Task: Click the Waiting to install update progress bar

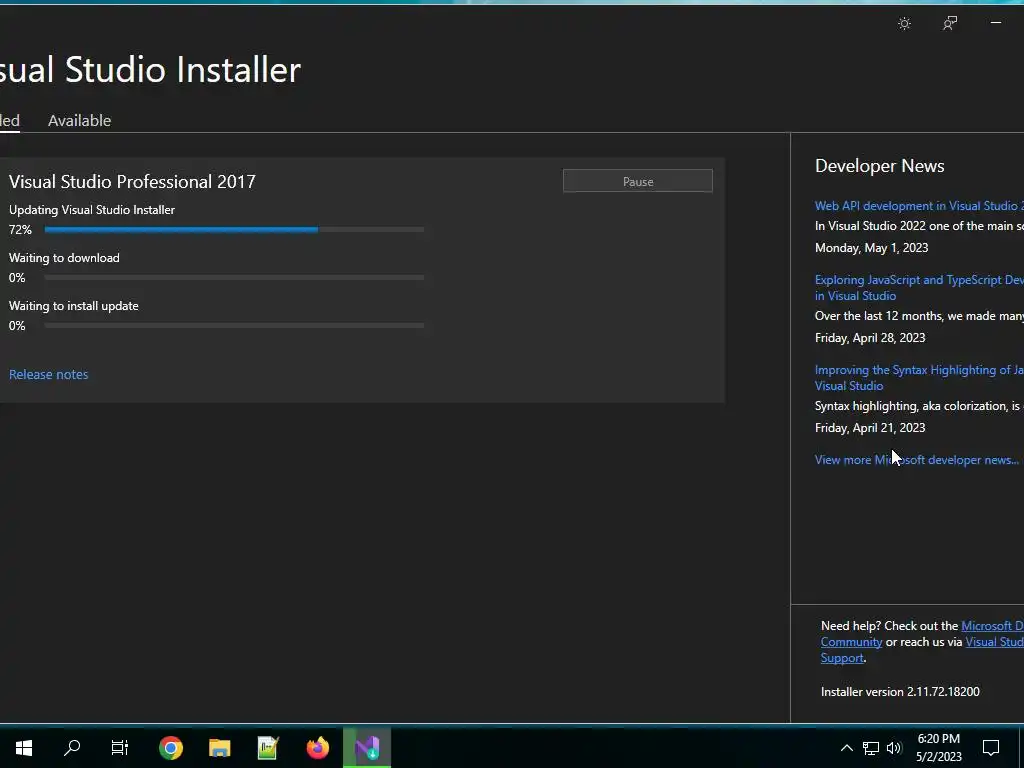Action: coord(234,325)
